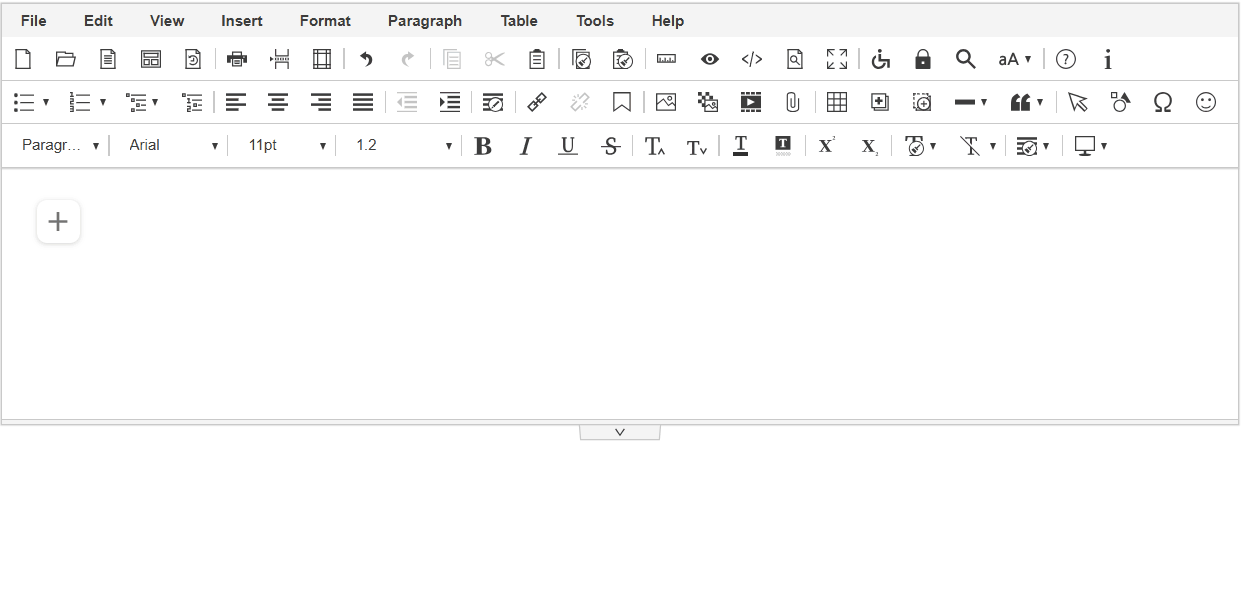The width and height of the screenshot is (1241, 611).
Task: Pick the text color
Action: (740, 146)
